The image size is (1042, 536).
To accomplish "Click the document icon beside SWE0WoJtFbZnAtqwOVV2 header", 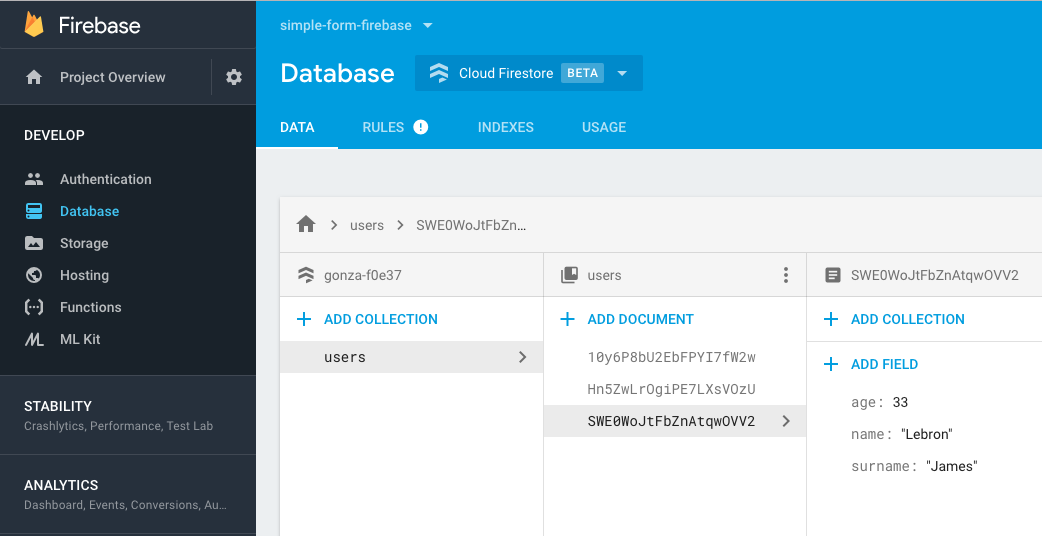I will coord(833,275).
